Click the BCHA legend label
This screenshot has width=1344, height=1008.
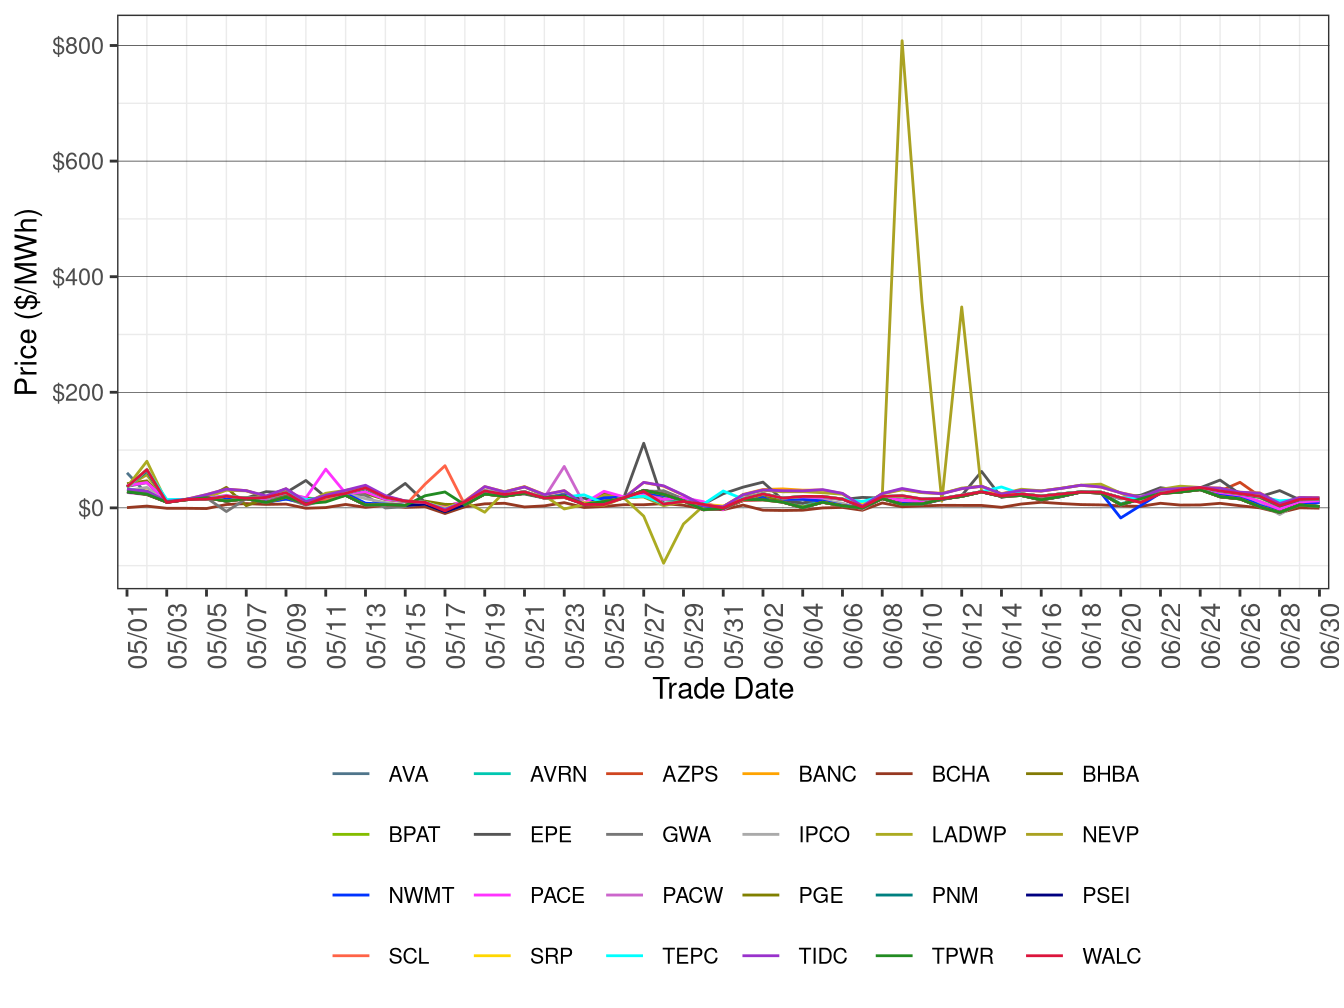pos(960,775)
